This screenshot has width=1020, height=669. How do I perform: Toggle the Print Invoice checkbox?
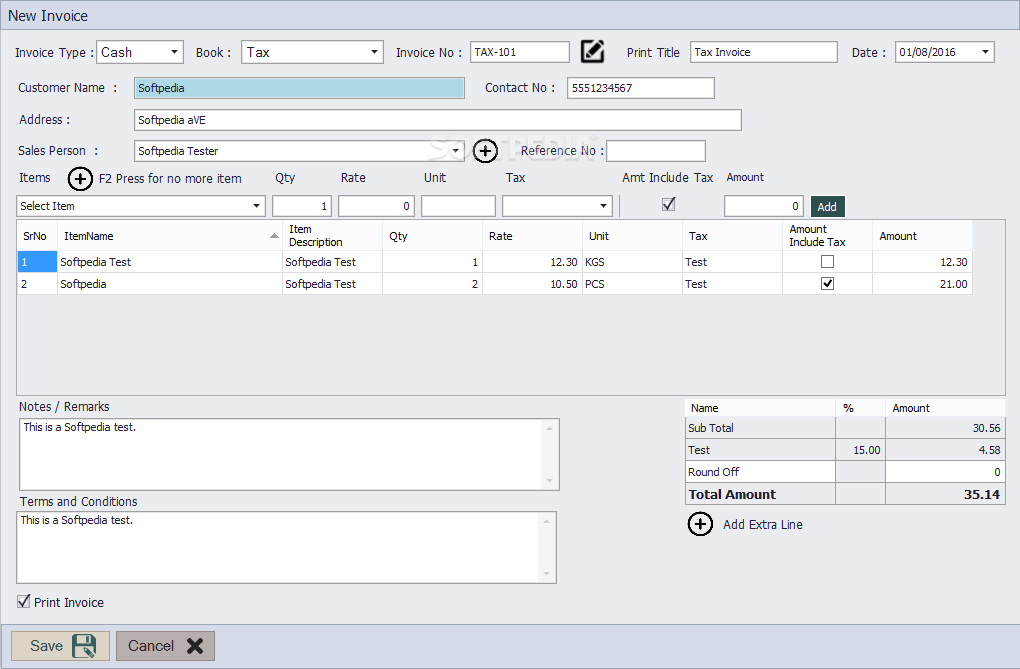coord(24,601)
